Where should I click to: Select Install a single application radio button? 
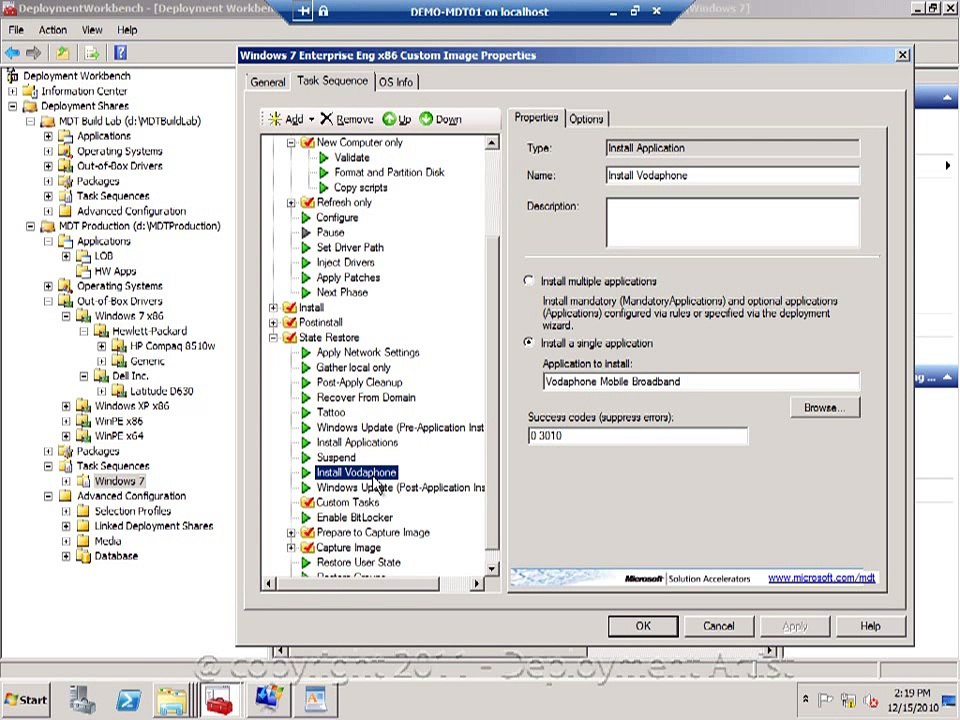point(529,343)
